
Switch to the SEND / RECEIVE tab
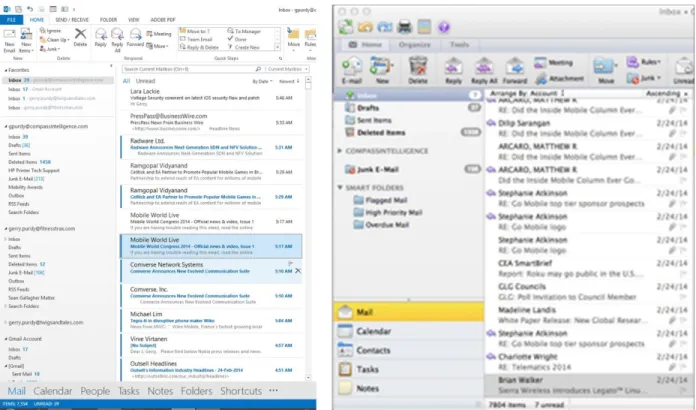tap(71, 20)
